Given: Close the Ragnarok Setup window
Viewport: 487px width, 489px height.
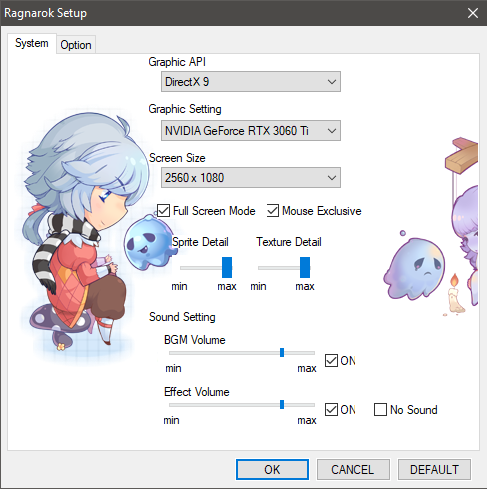Looking at the screenshot, I should tap(472, 13).
